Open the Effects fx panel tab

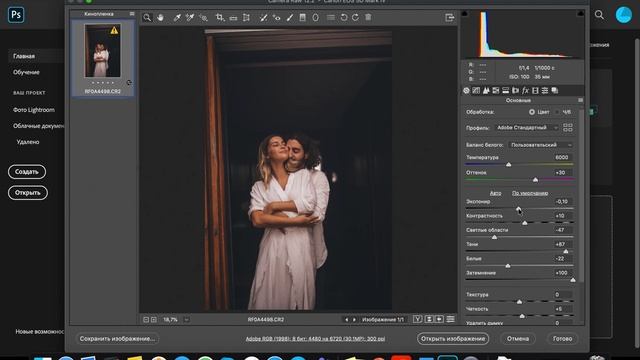click(525, 91)
